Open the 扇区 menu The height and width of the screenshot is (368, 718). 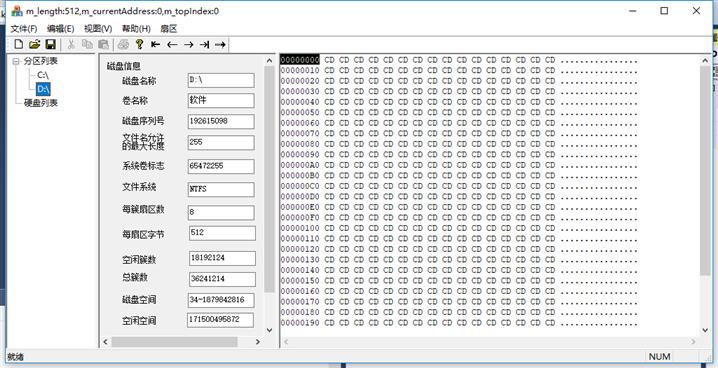point(169,28)
